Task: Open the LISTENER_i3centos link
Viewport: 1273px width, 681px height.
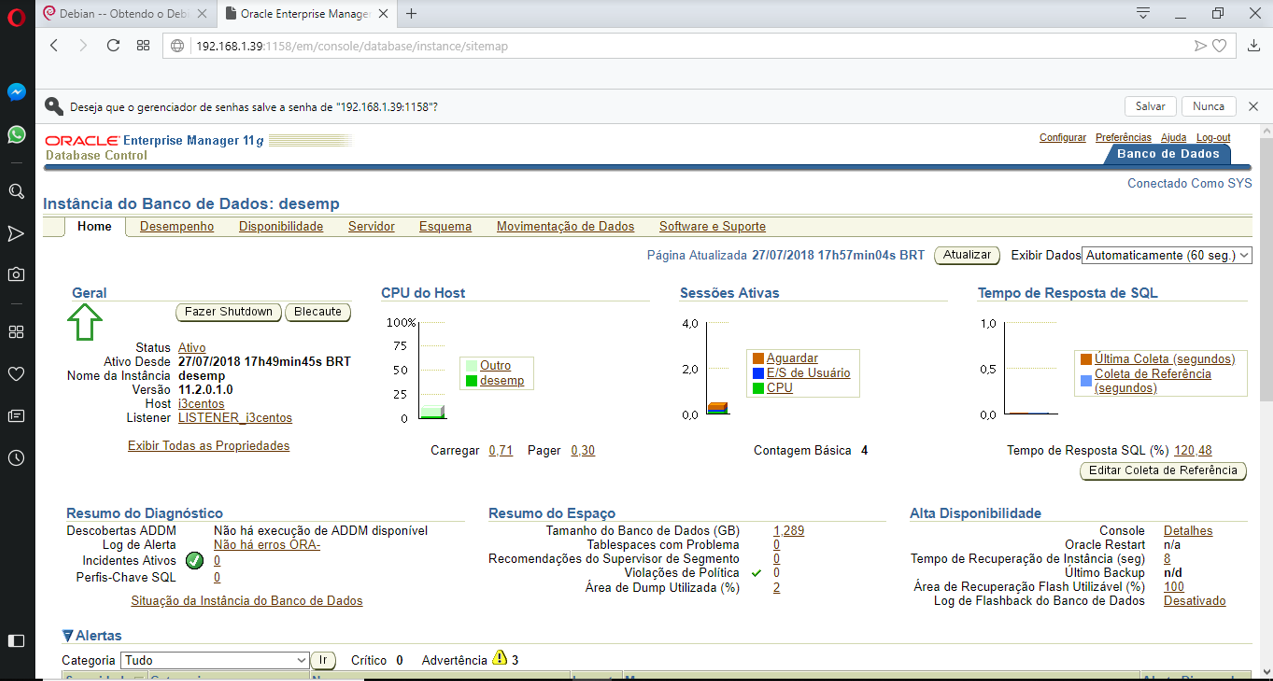Action: tap(235, 418)
